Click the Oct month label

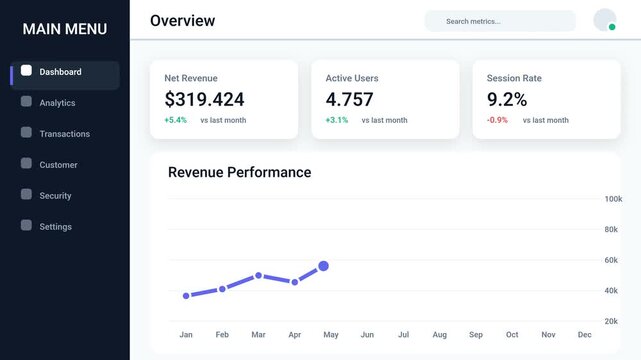click(x=512, y=335)
